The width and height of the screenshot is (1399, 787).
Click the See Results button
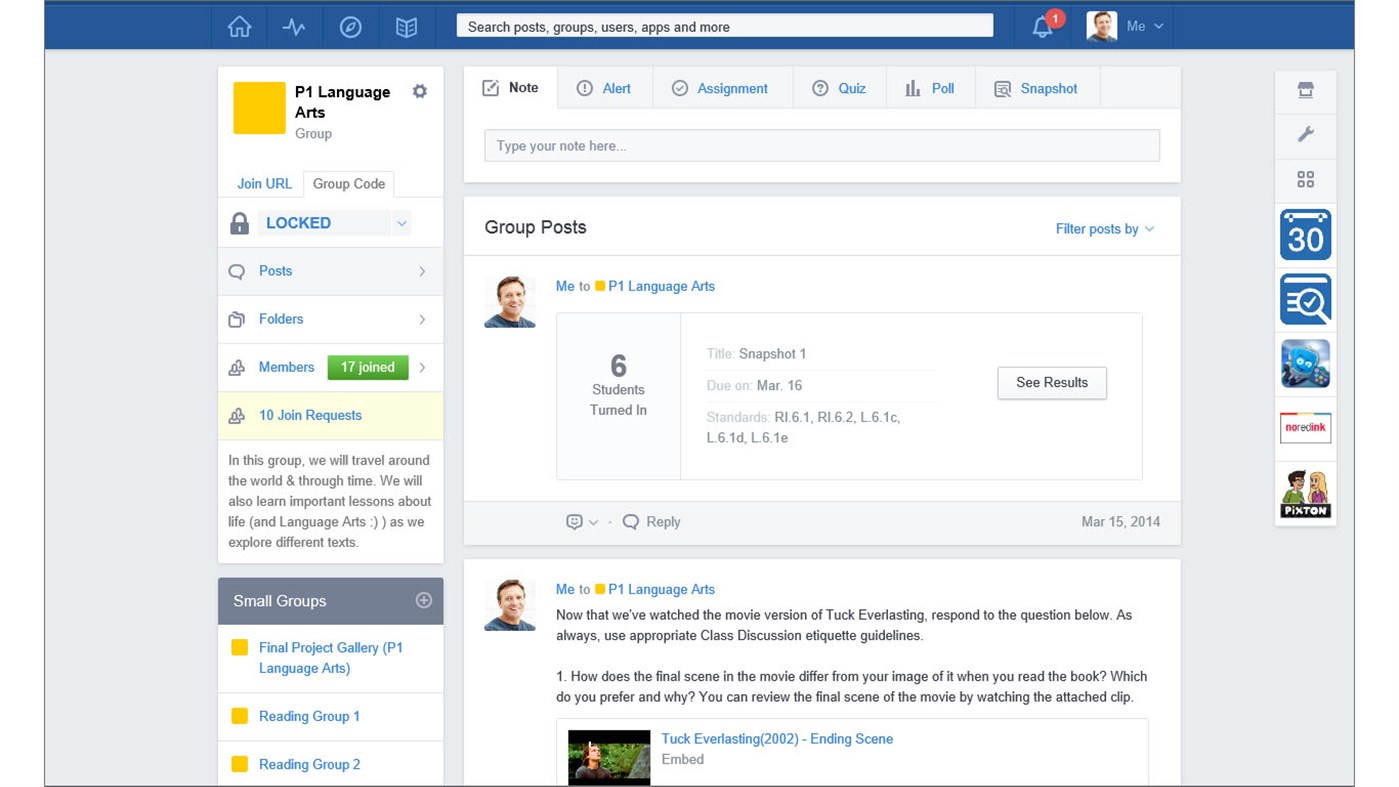tap(1052, 383)
